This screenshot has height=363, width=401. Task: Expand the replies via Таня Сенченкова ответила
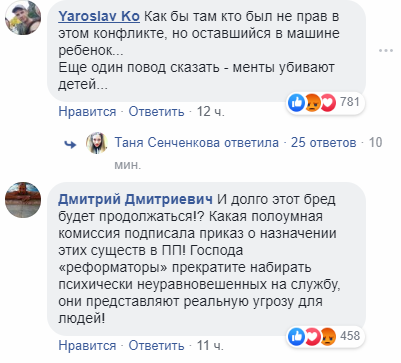click(x=197, y=143)
